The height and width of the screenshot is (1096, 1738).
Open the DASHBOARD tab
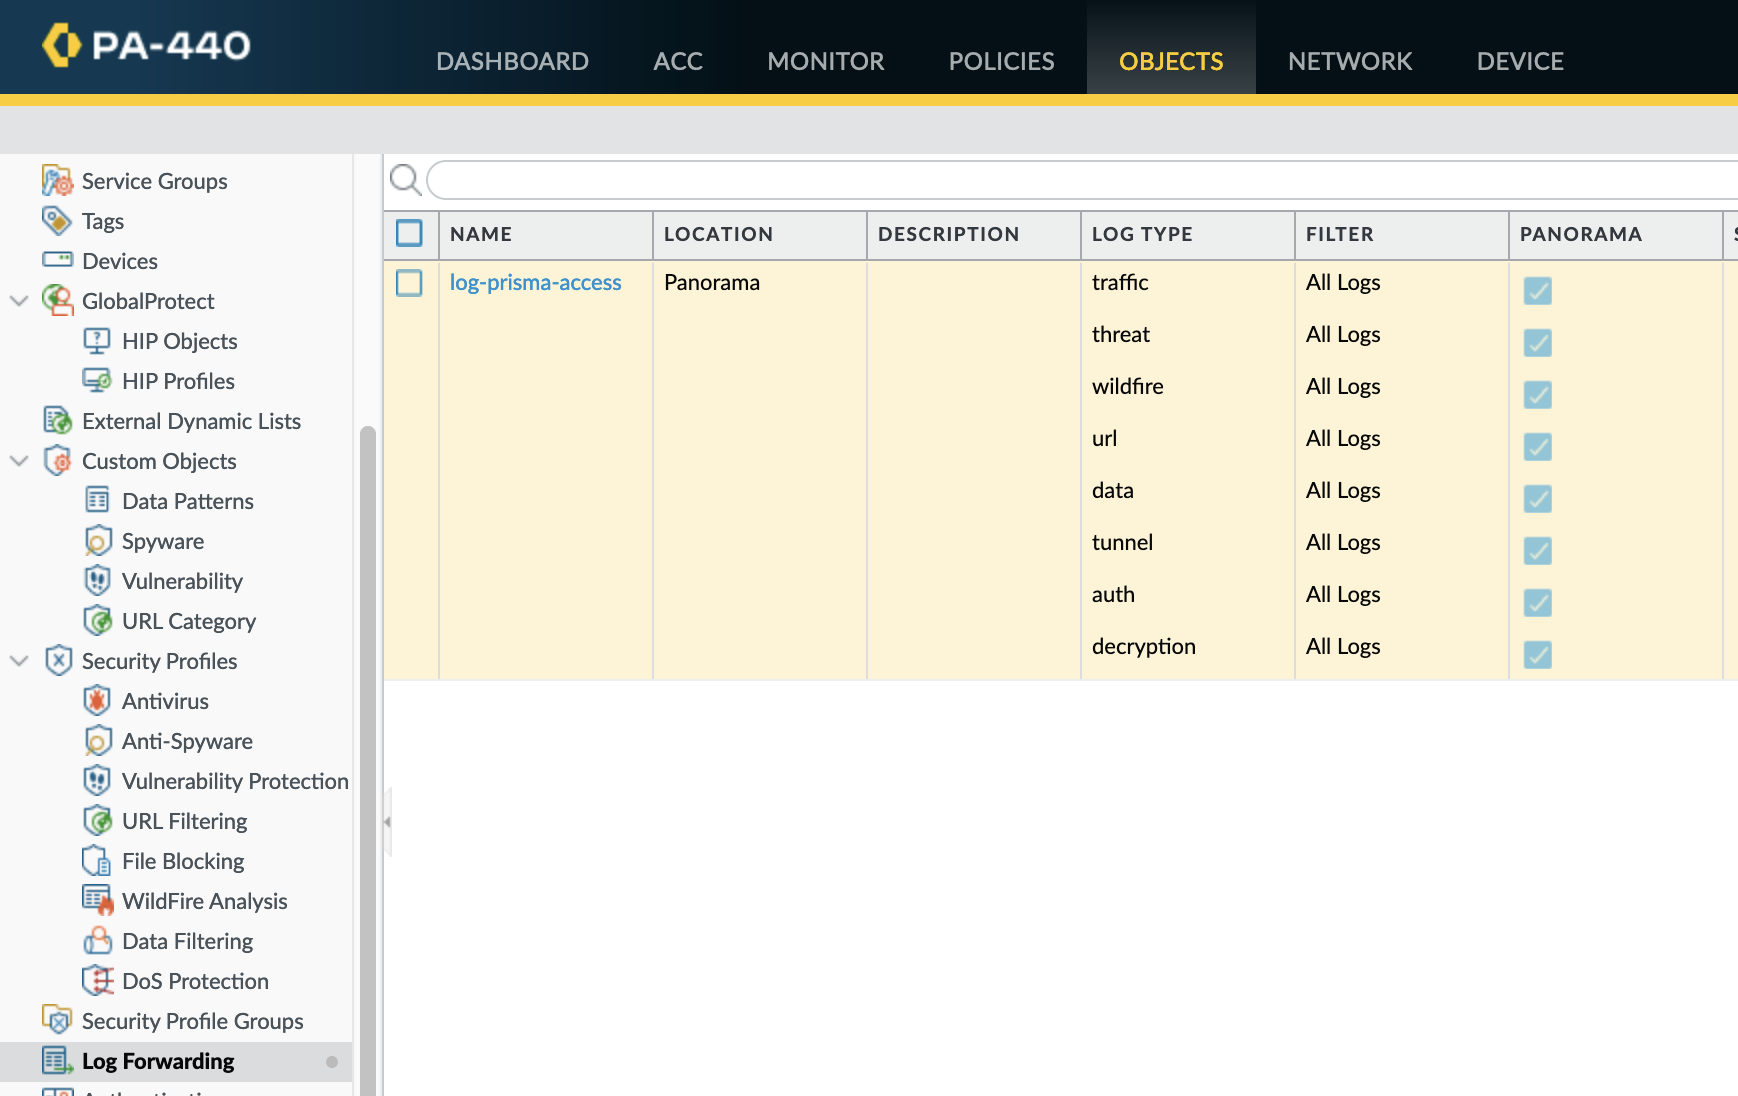point(512,61)
